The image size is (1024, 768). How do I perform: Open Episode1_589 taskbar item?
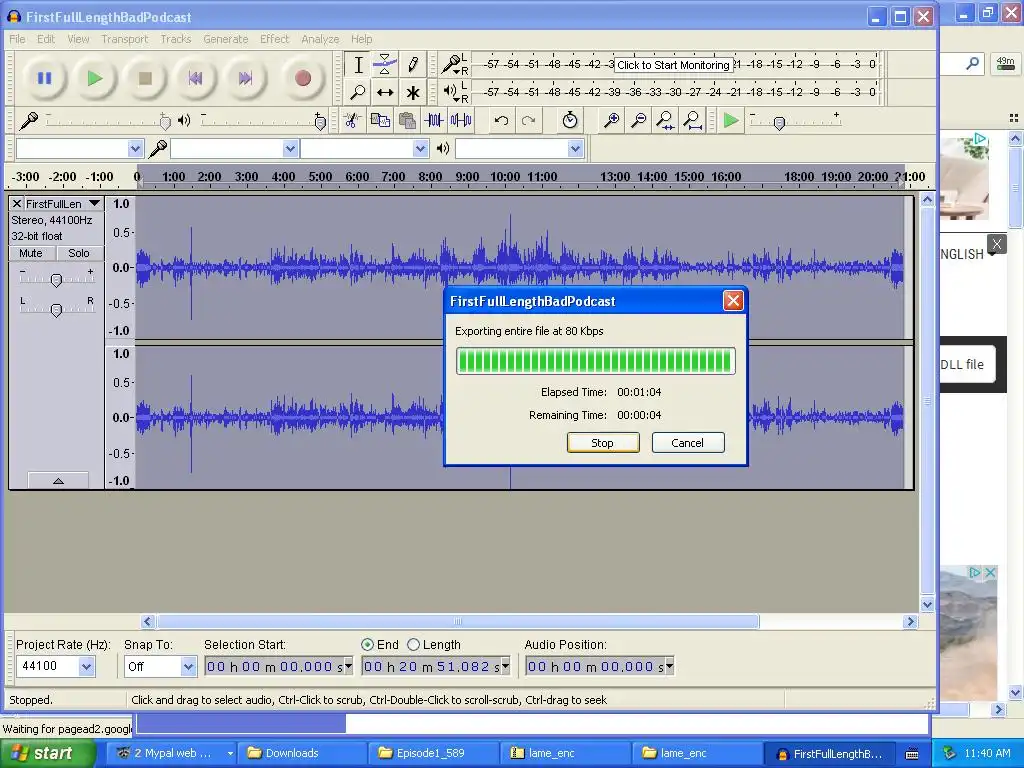[432, 753]
